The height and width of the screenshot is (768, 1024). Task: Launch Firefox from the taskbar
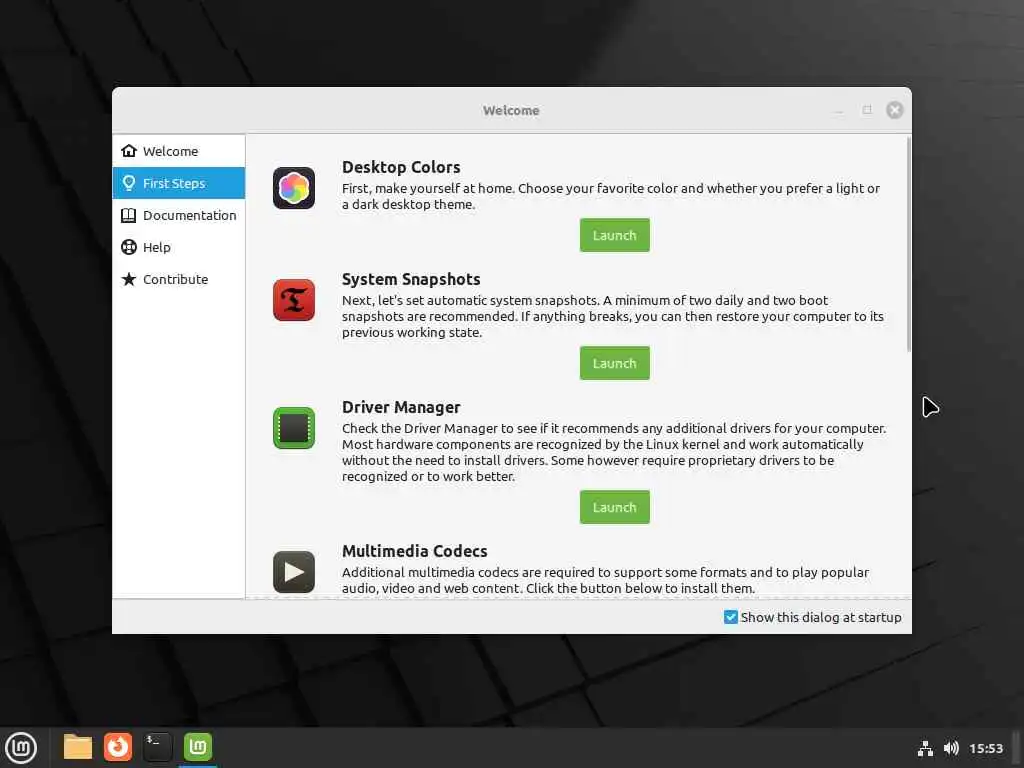click(x=118, y=747)
